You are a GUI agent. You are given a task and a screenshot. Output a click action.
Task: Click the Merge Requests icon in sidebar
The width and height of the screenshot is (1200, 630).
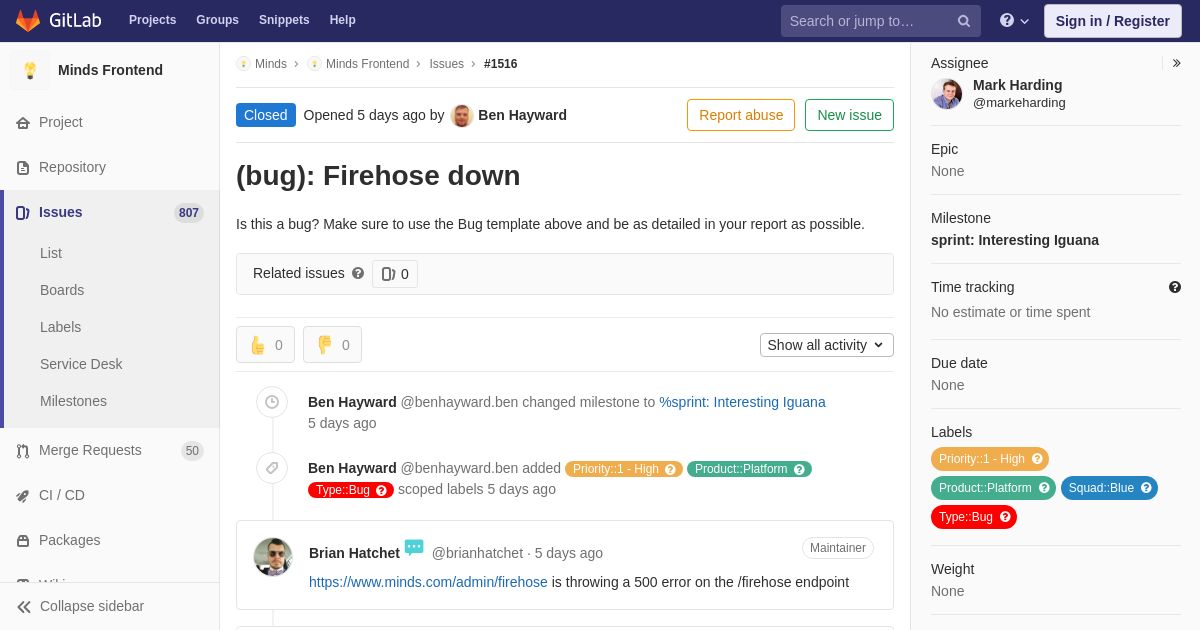click(x=23, y=451)
